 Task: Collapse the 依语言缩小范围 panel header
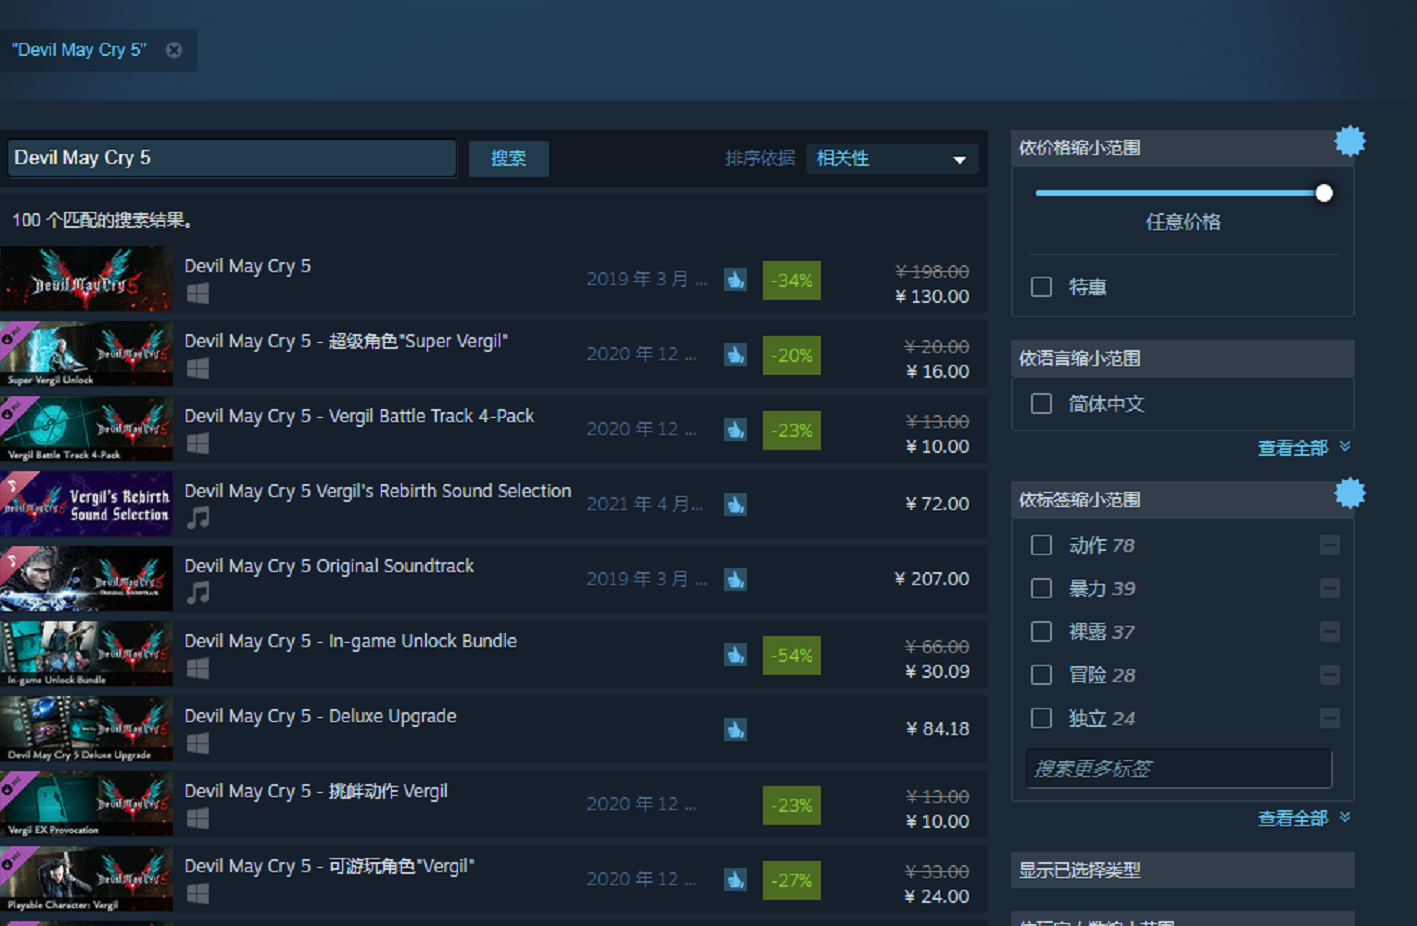[1183, 358]
